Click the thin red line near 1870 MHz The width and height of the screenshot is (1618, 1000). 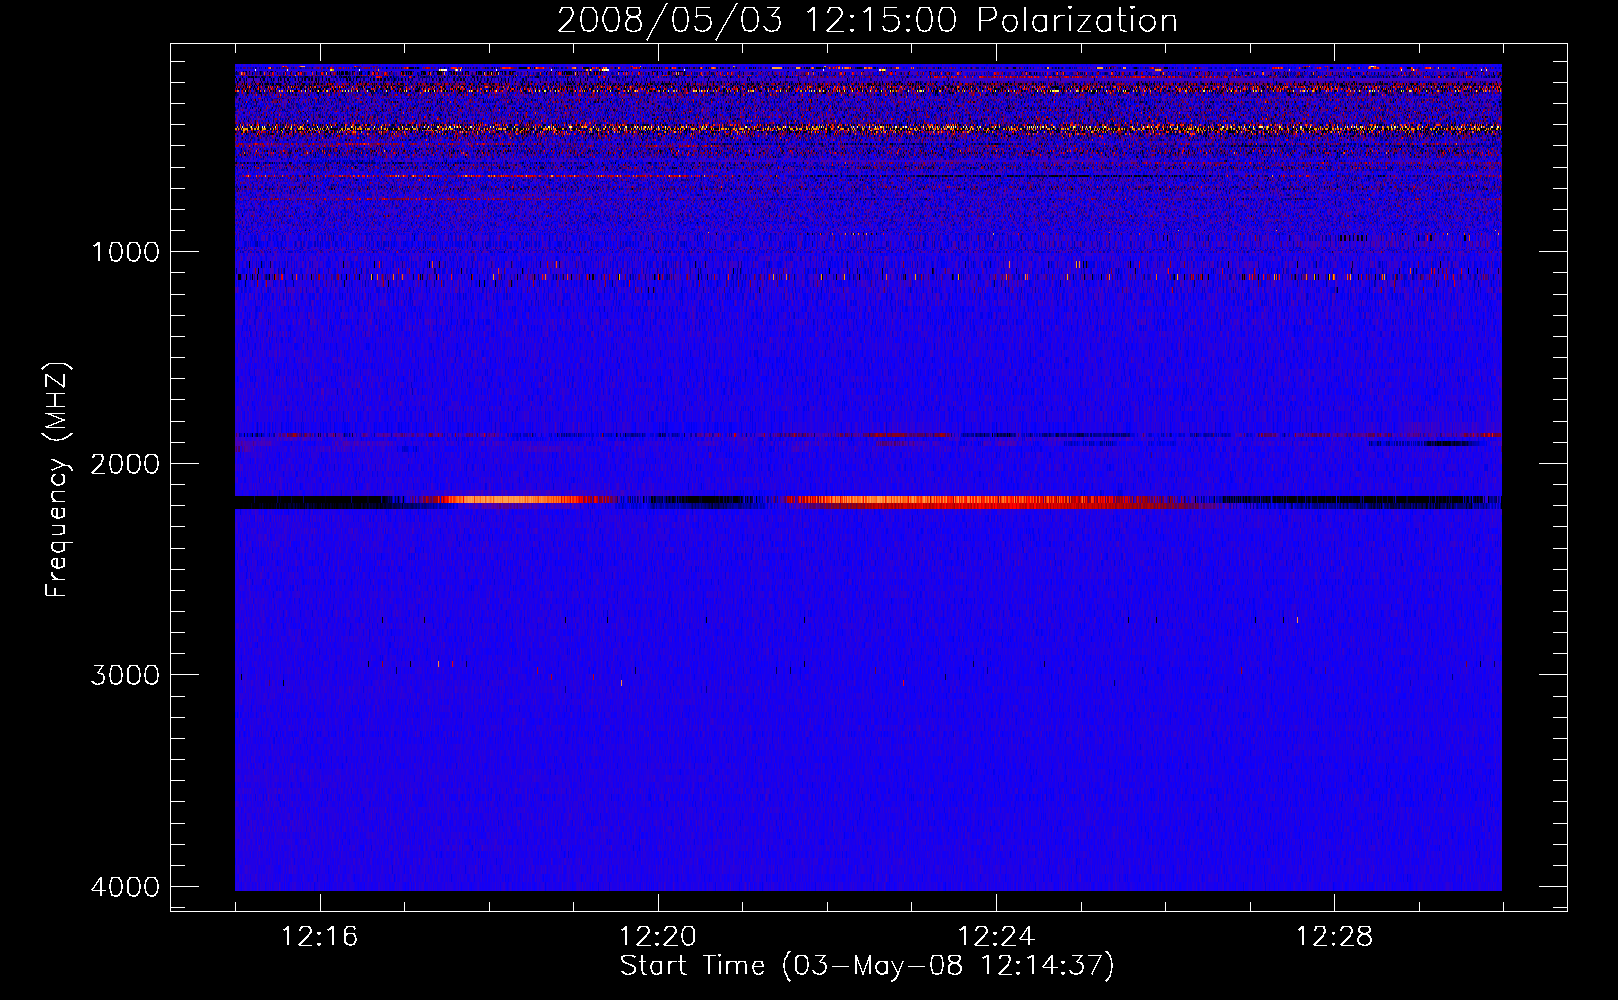tap(868, 436)
